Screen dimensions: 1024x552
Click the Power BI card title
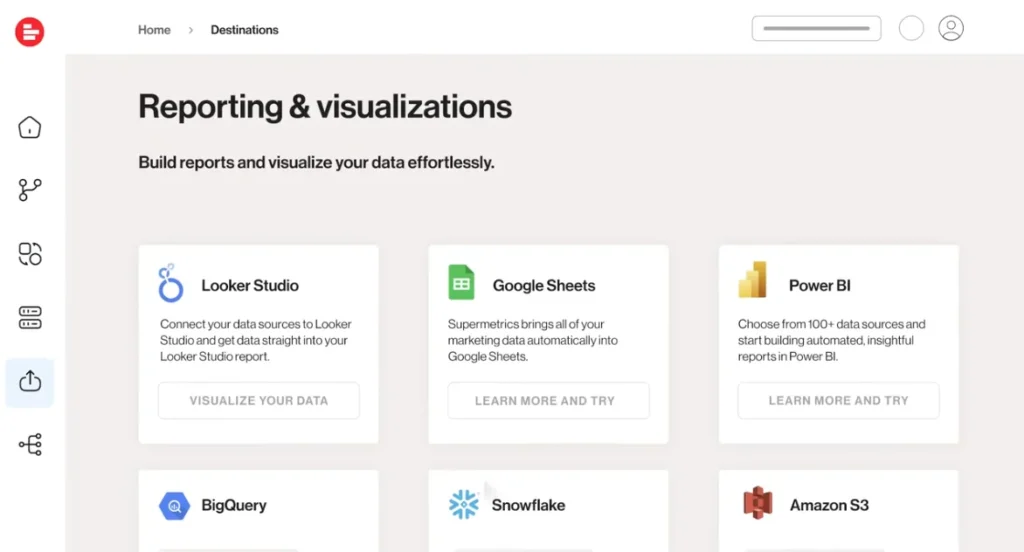(820, 285)
